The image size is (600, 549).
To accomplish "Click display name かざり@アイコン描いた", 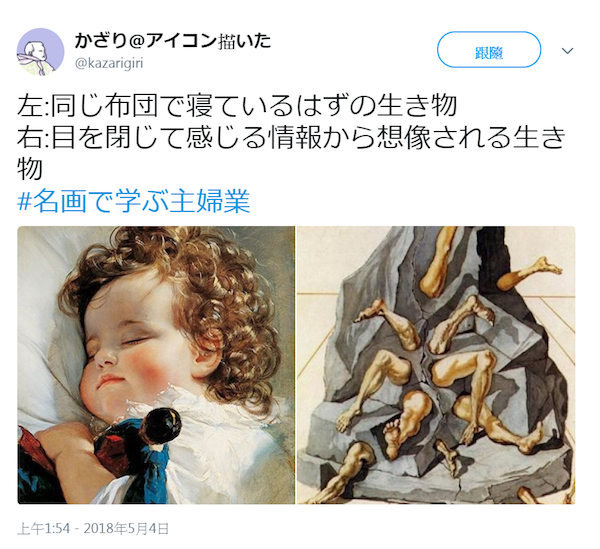I will click(x=173, y=41).
